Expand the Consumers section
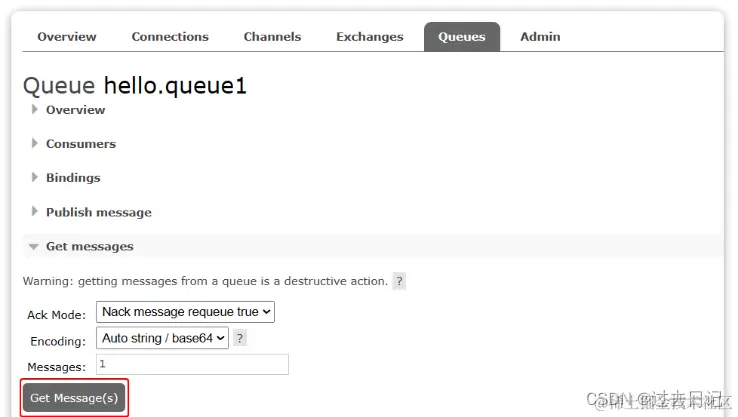The height and width of the screenshot is (417, 738). click(x=80, y=144)
